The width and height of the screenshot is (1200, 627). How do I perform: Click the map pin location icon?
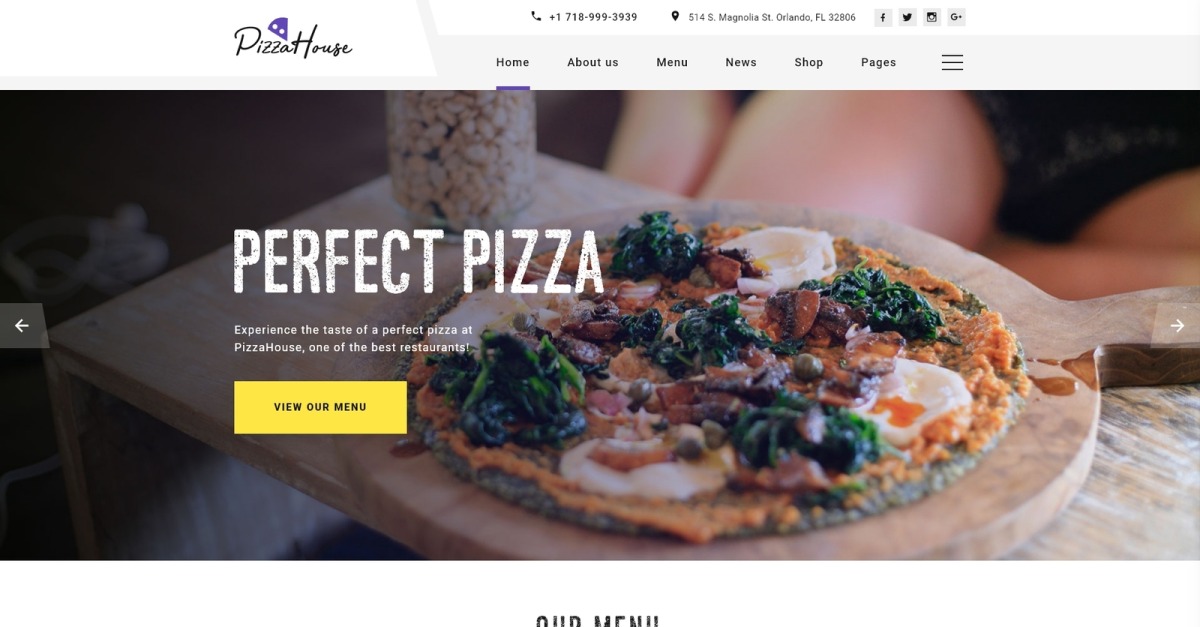675,17
